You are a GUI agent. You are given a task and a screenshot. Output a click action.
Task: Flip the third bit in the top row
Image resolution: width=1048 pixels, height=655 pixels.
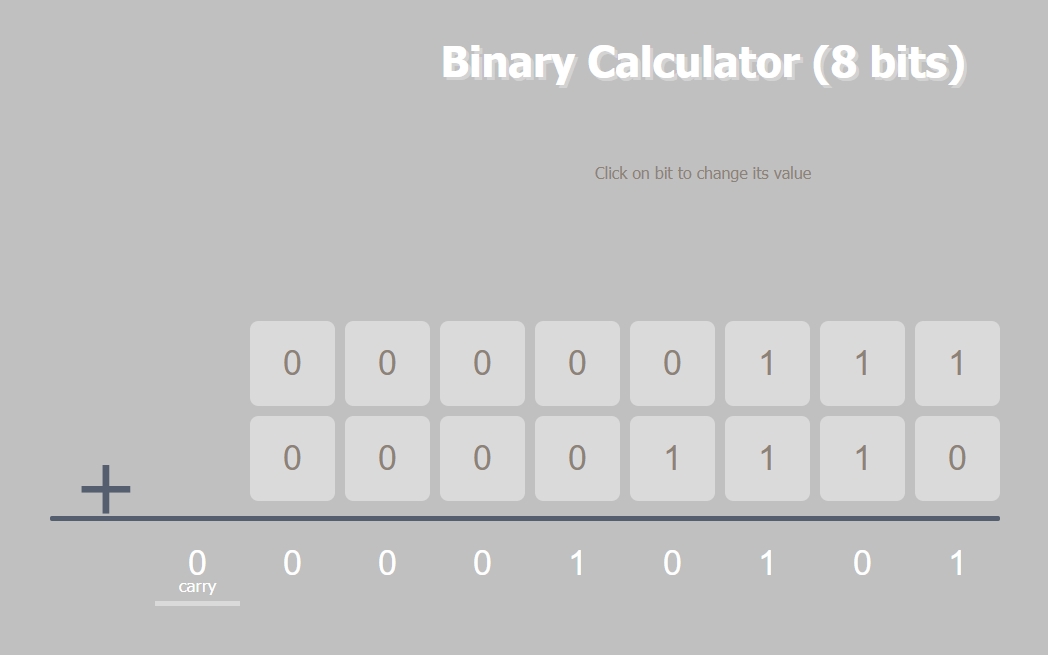point(482,363)
